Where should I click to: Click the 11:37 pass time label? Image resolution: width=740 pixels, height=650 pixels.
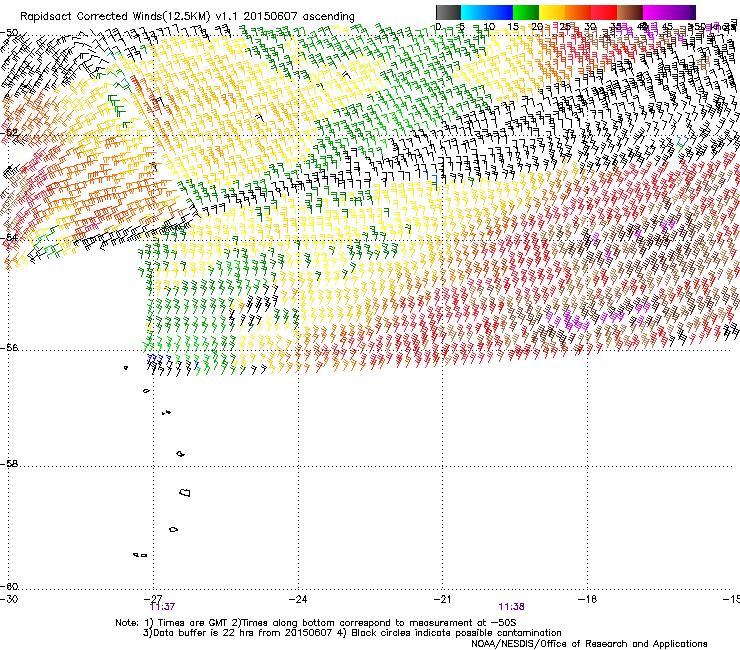point(162,607)
